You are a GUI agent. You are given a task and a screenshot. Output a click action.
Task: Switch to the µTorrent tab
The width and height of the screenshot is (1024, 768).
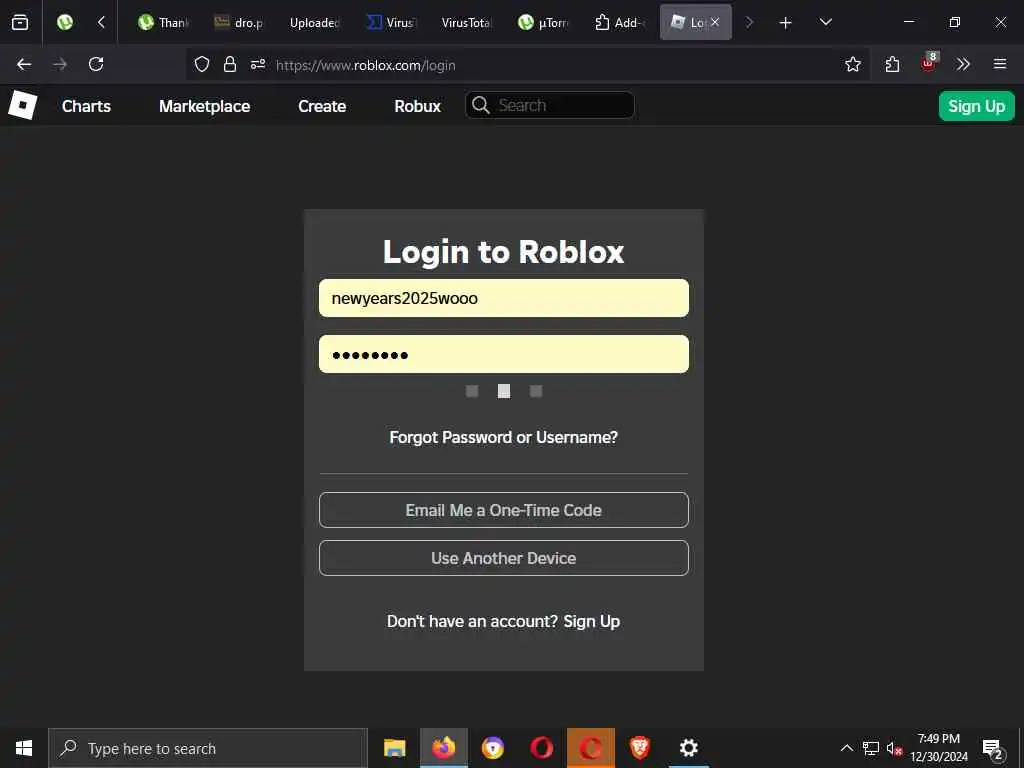click(543, 22)
